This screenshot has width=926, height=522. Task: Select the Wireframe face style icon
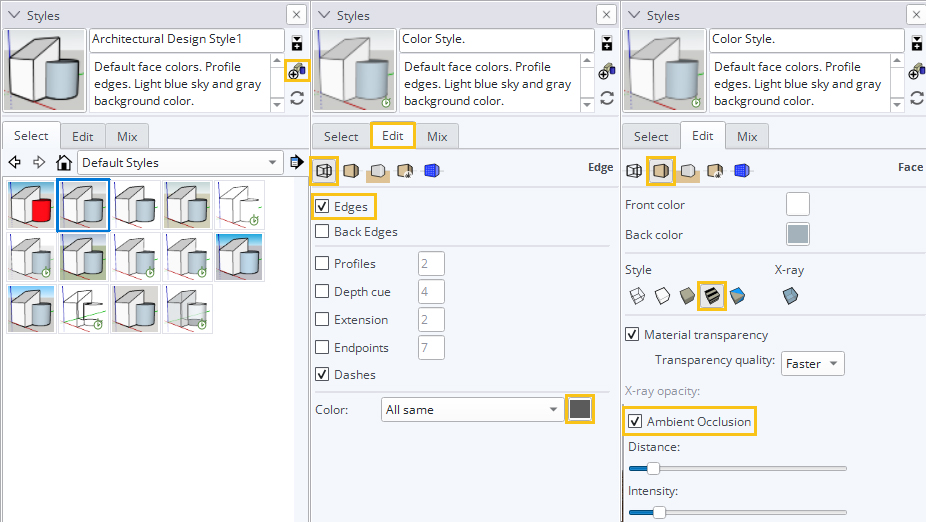(x=636, y=295)
